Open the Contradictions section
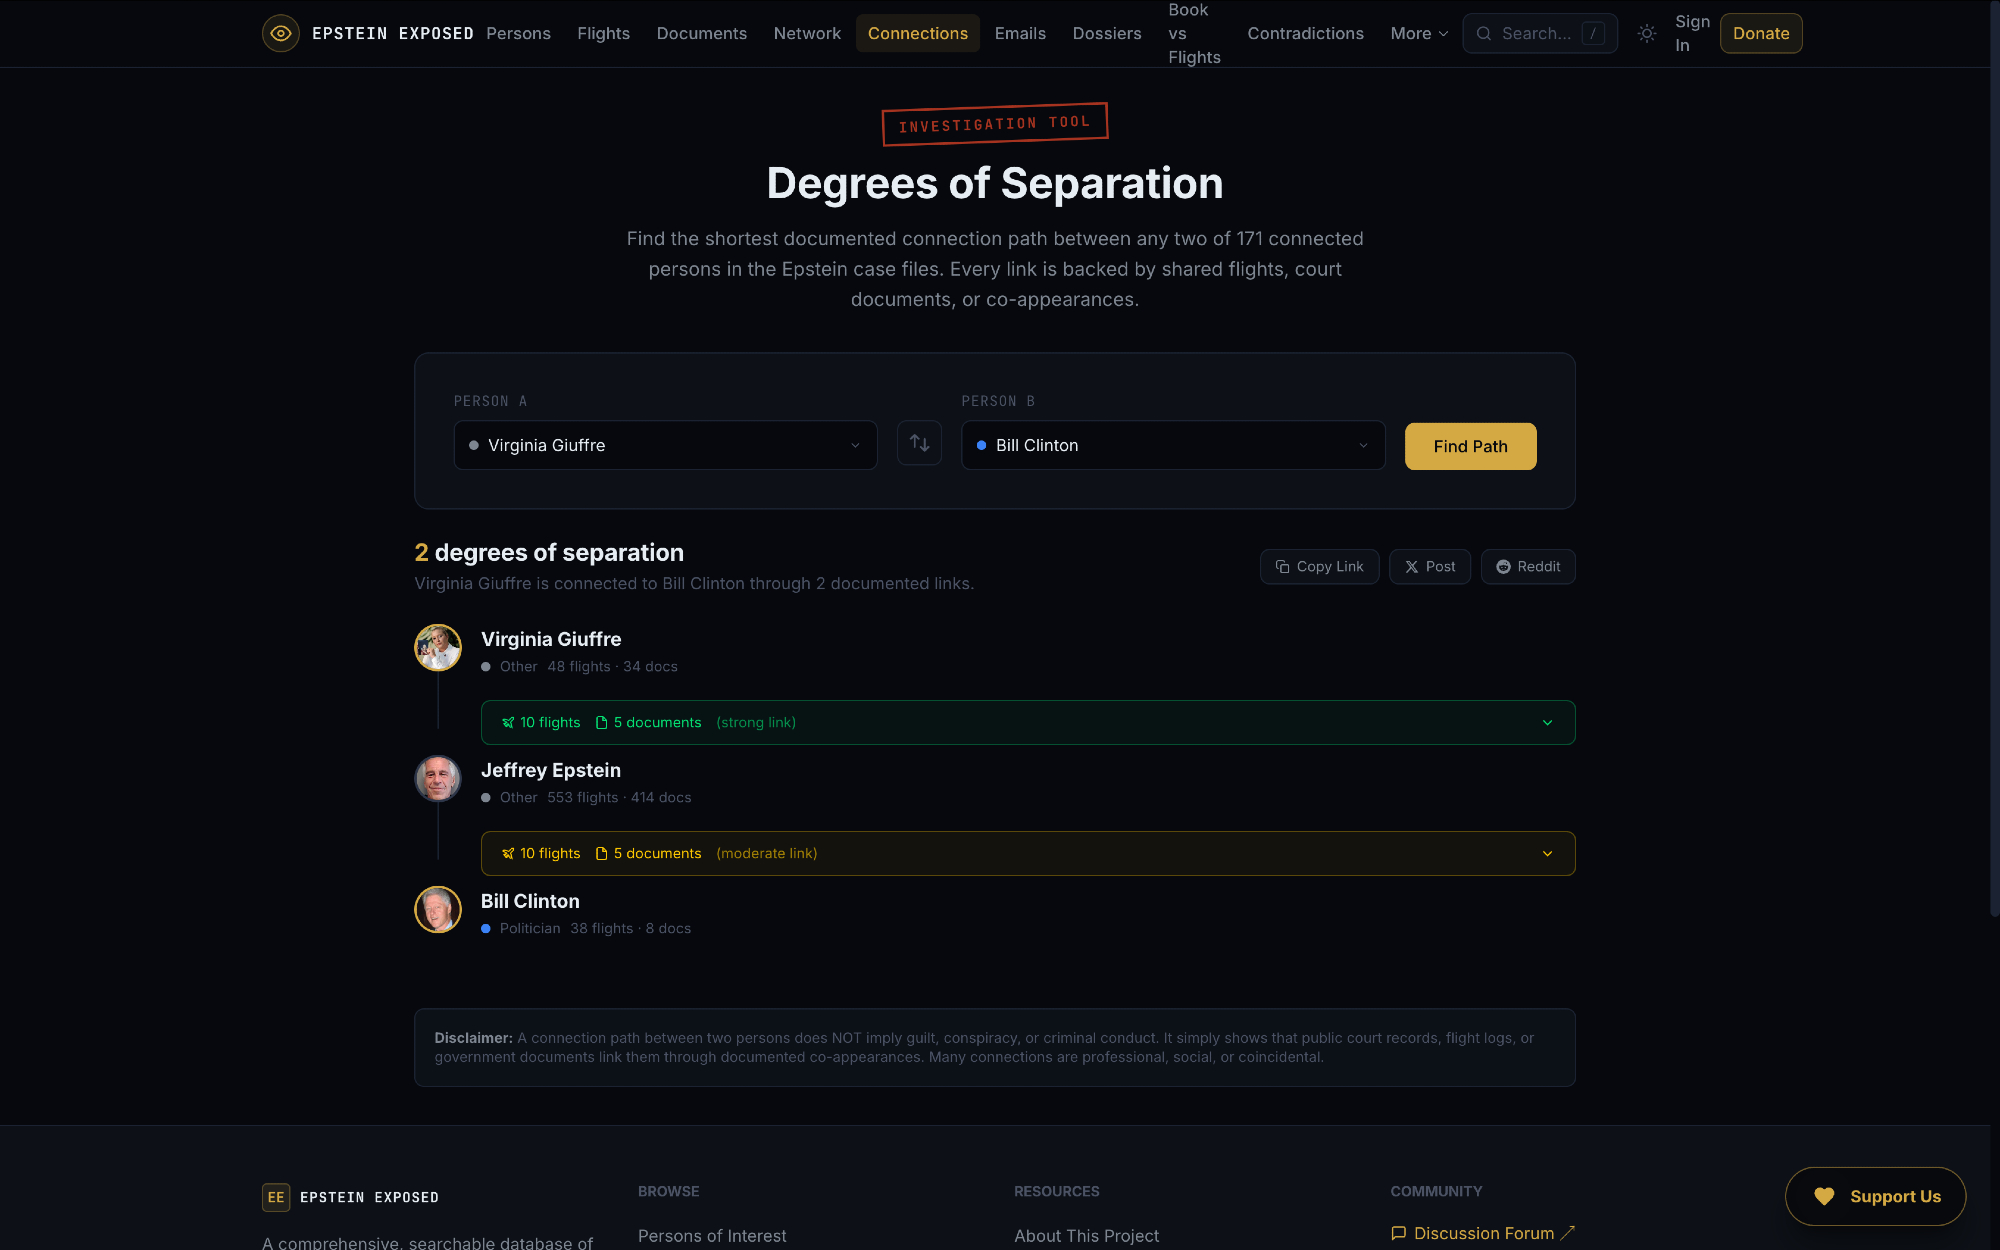Screen dimensions: 2000x1250 point(1305,34)
